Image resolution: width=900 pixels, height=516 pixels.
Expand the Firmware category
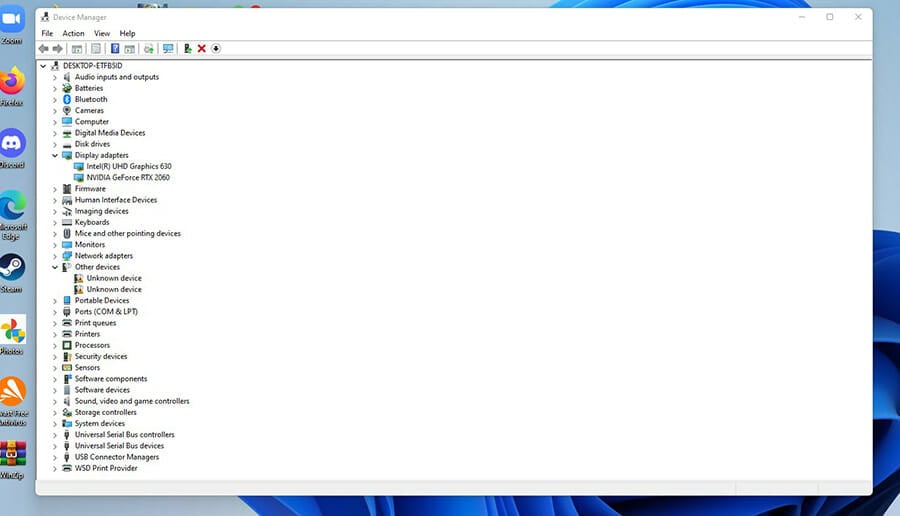coord(55,189)
